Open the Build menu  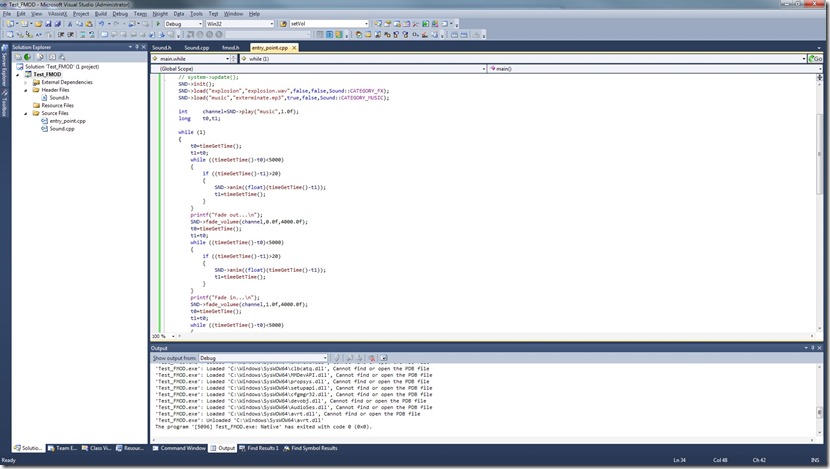tap(101, 14)
